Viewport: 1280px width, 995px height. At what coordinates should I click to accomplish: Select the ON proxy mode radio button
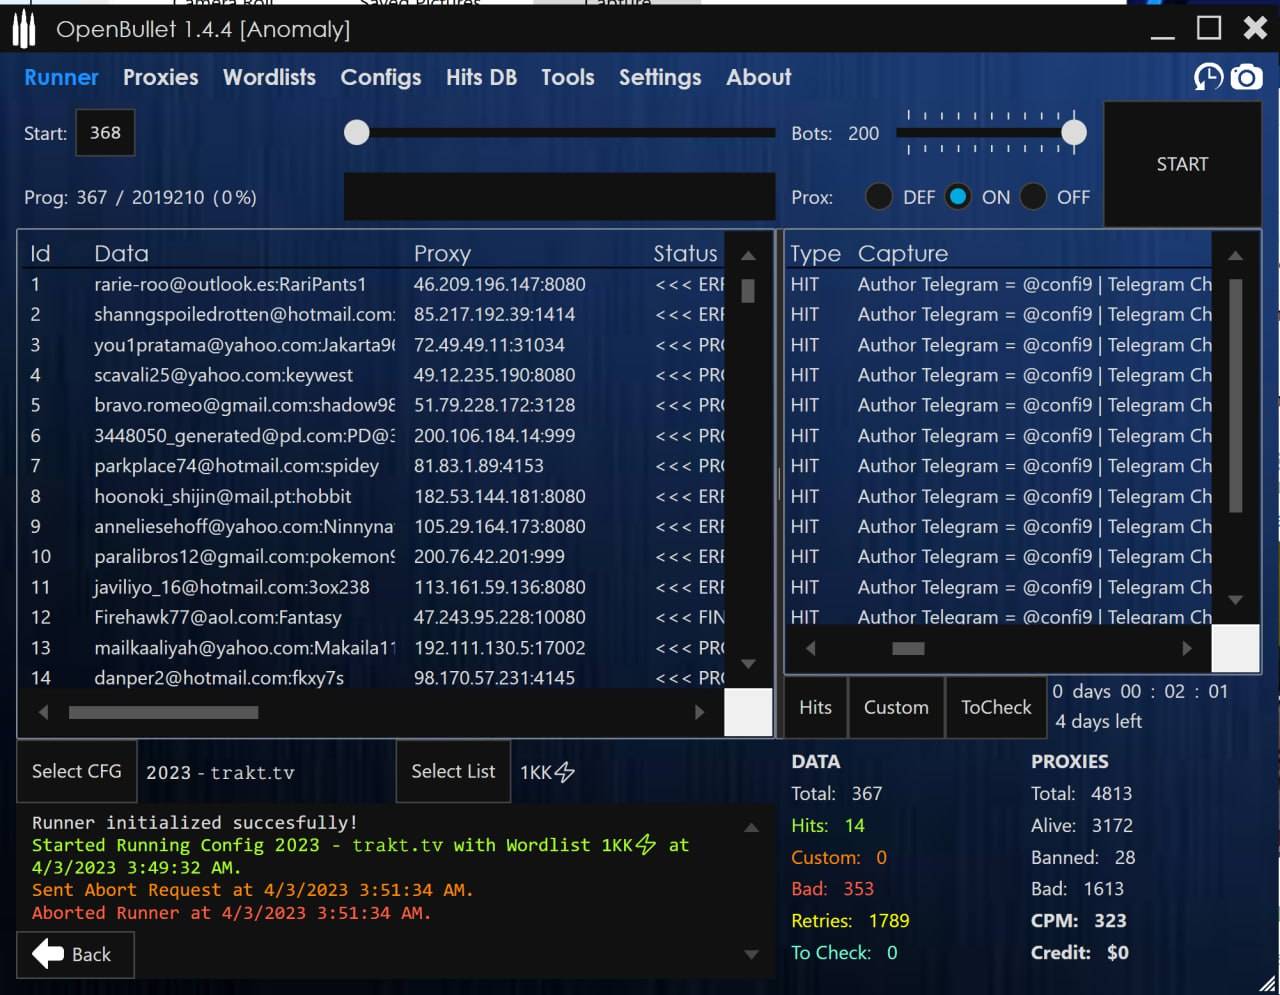958,197
